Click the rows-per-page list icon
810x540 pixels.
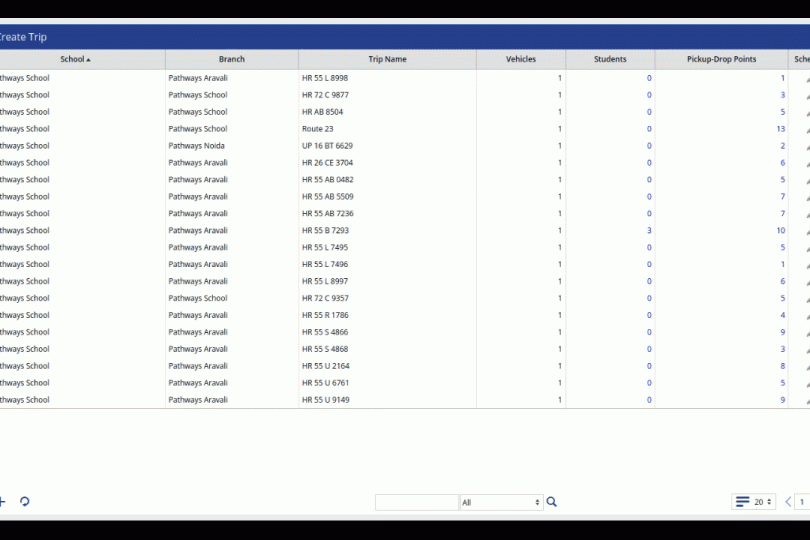pyautogui.click(x=742, y=502)
